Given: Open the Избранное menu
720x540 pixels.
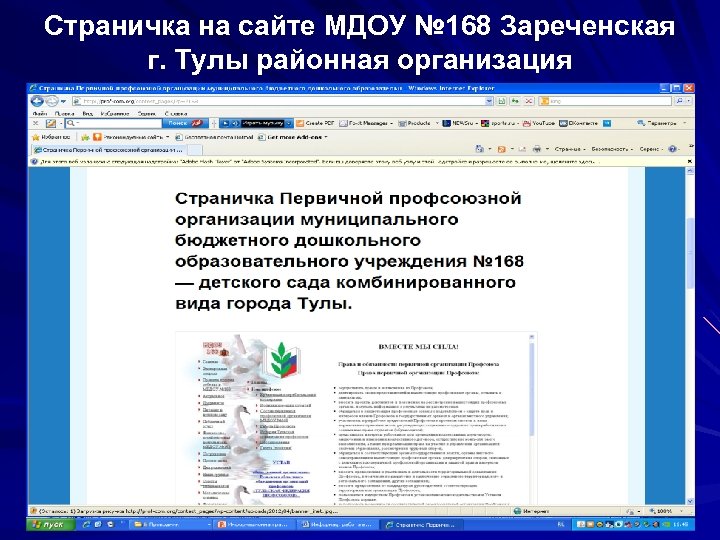Looking at the screenshot, I should click(115, 113).
